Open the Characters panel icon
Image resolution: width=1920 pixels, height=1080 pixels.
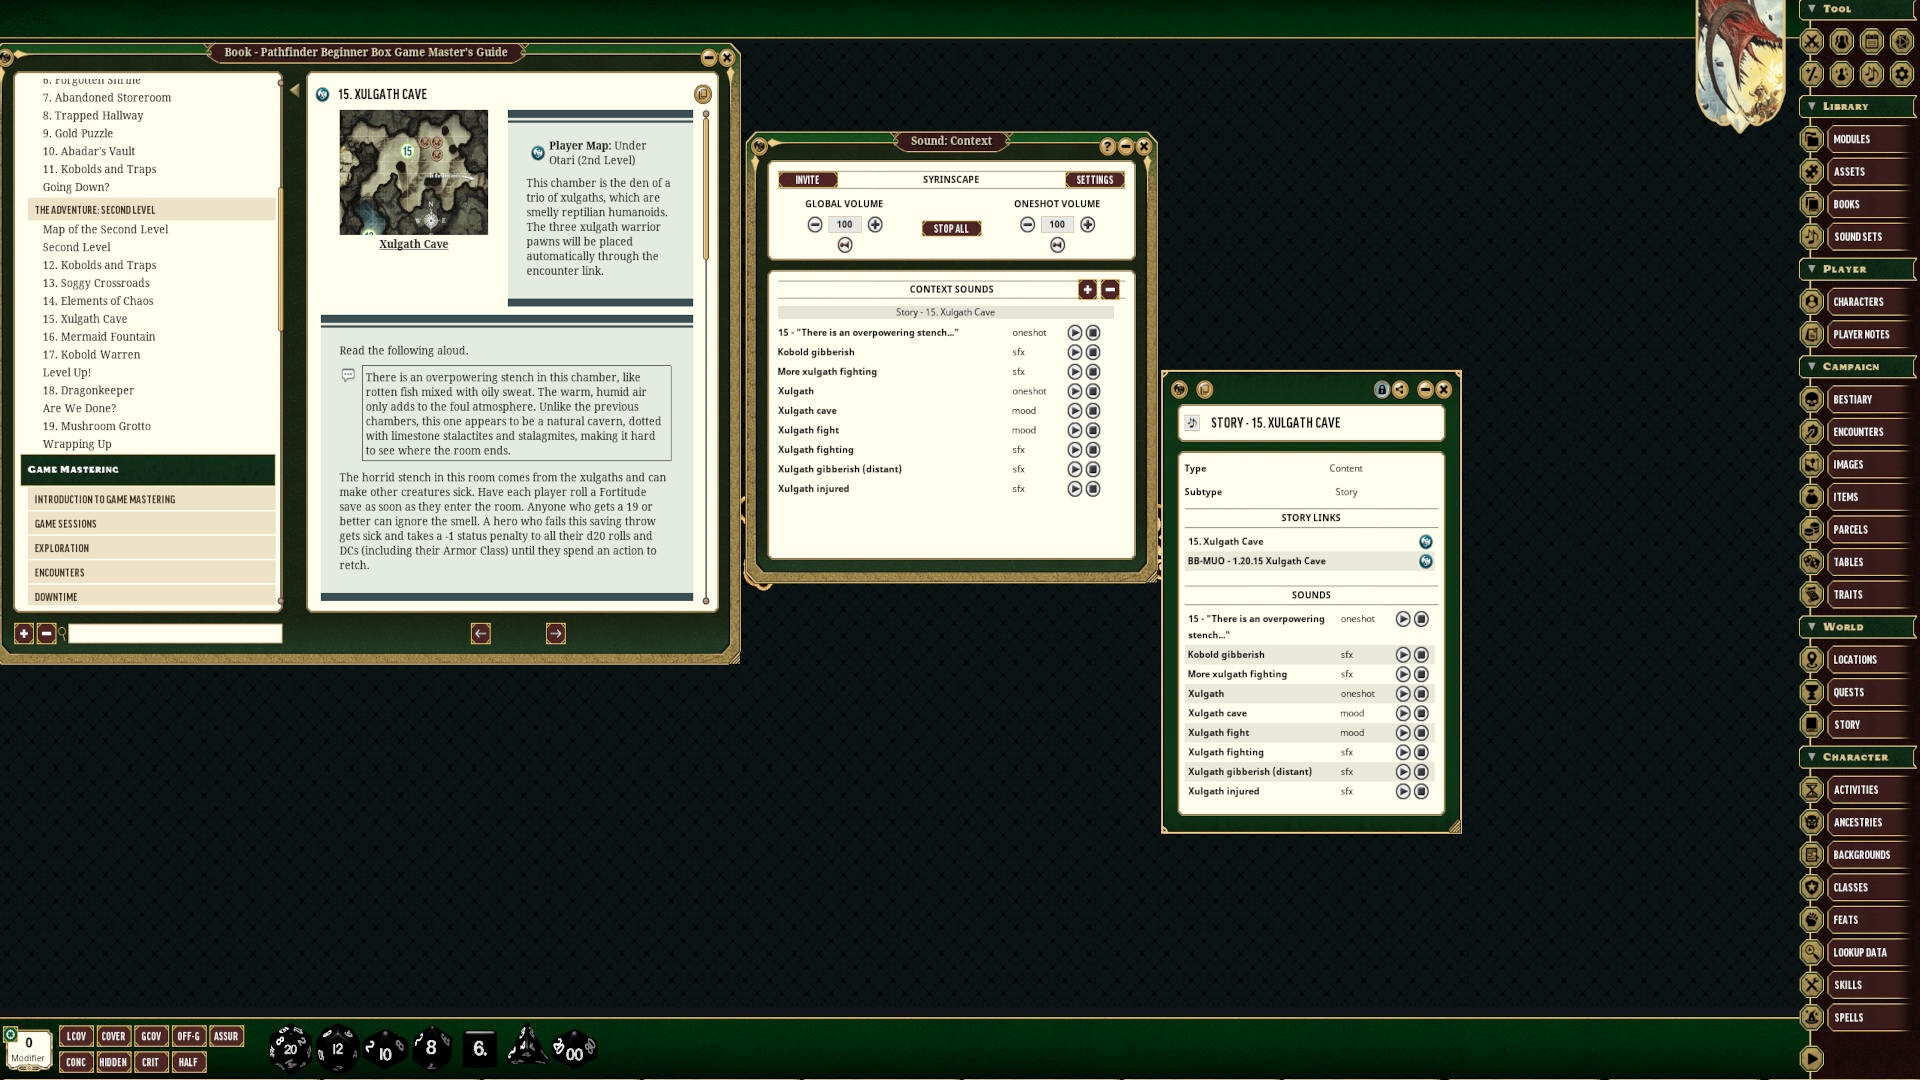click(1813, 301)
